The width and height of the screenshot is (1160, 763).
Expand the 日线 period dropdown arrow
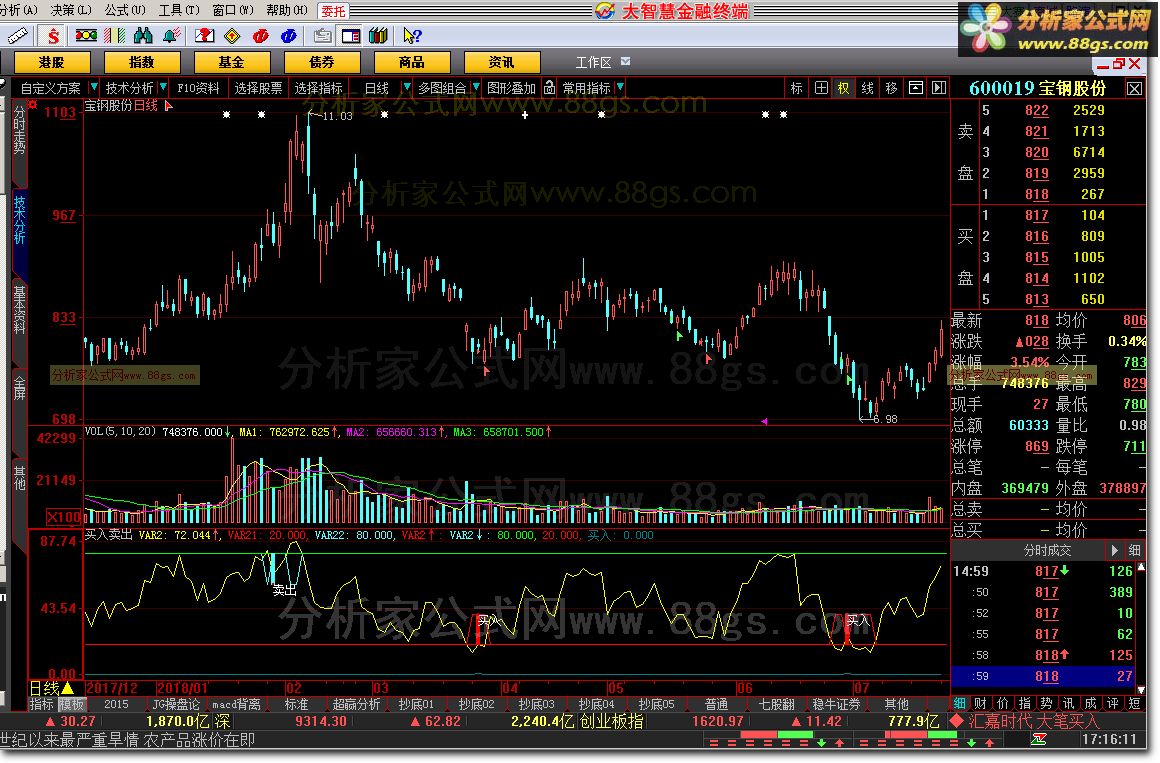(406, 87)
